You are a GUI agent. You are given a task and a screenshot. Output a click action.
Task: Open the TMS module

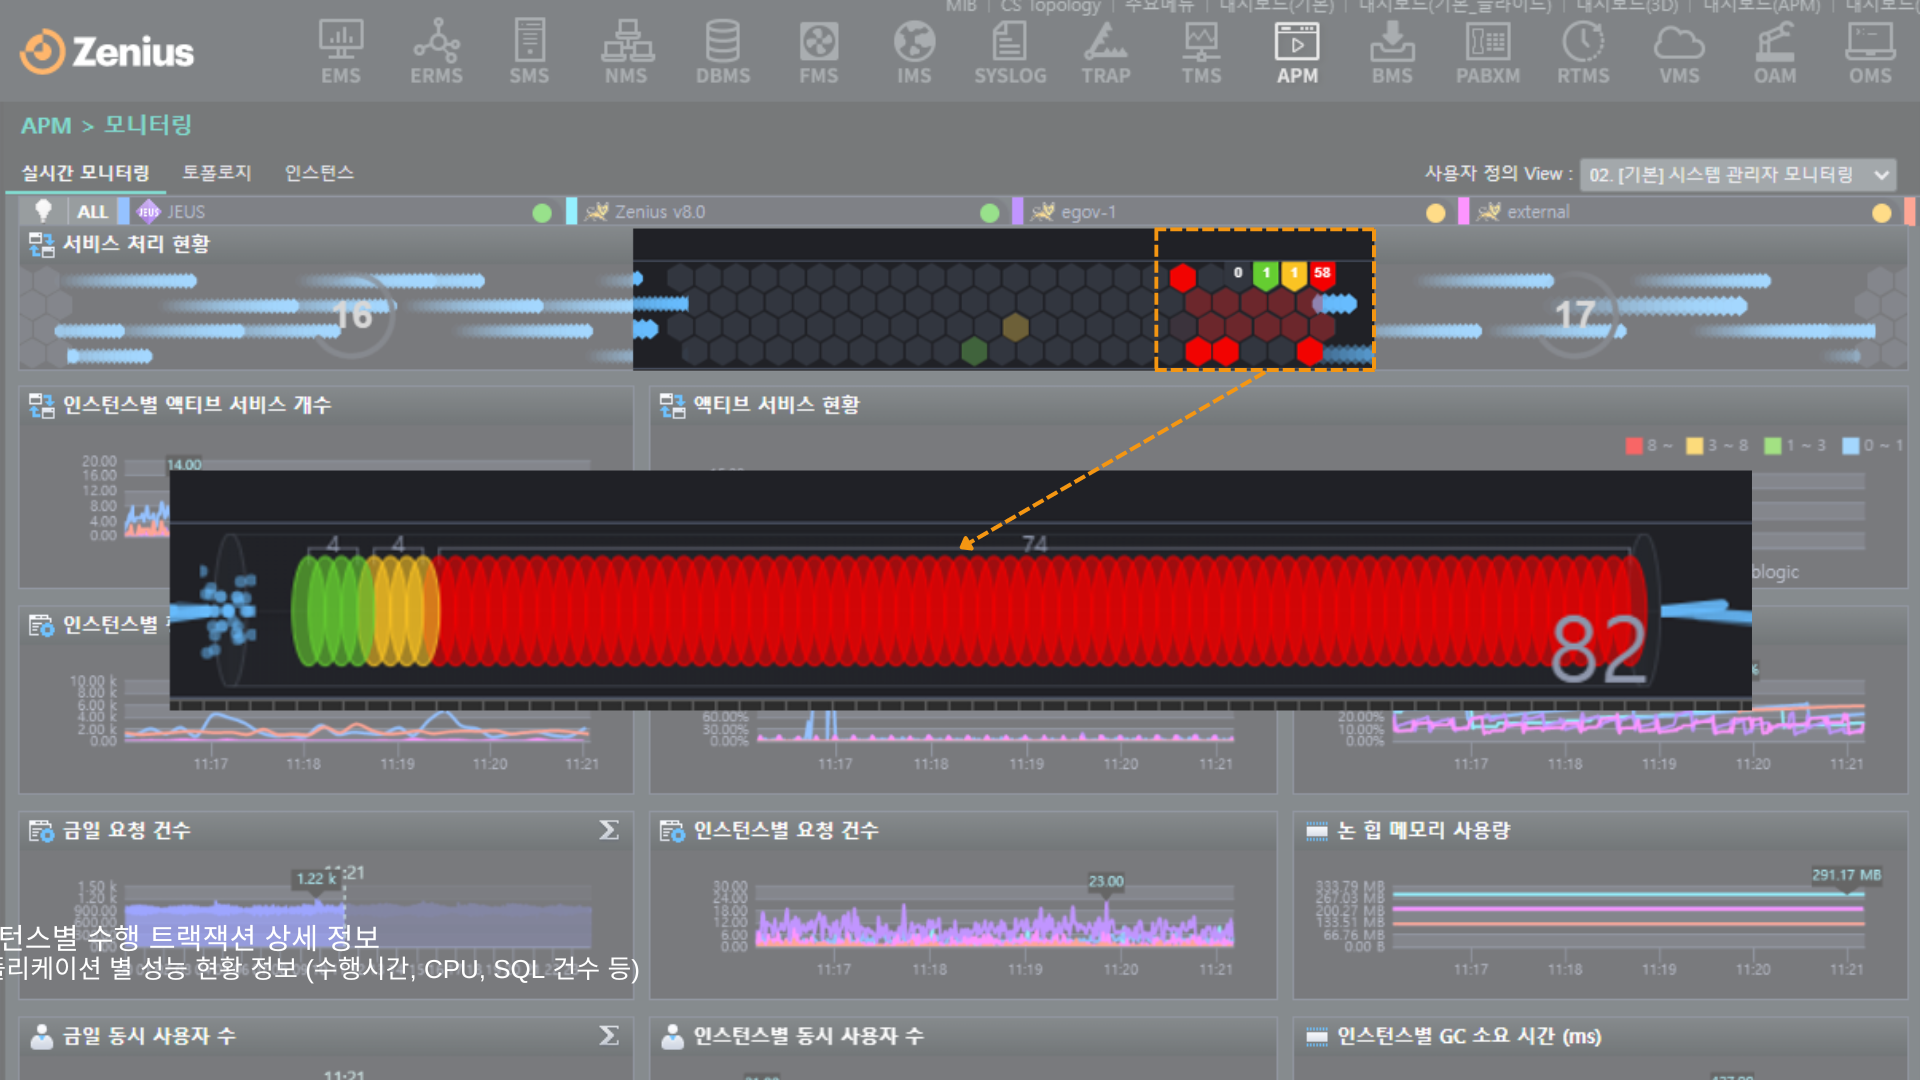pos(1201,52)
